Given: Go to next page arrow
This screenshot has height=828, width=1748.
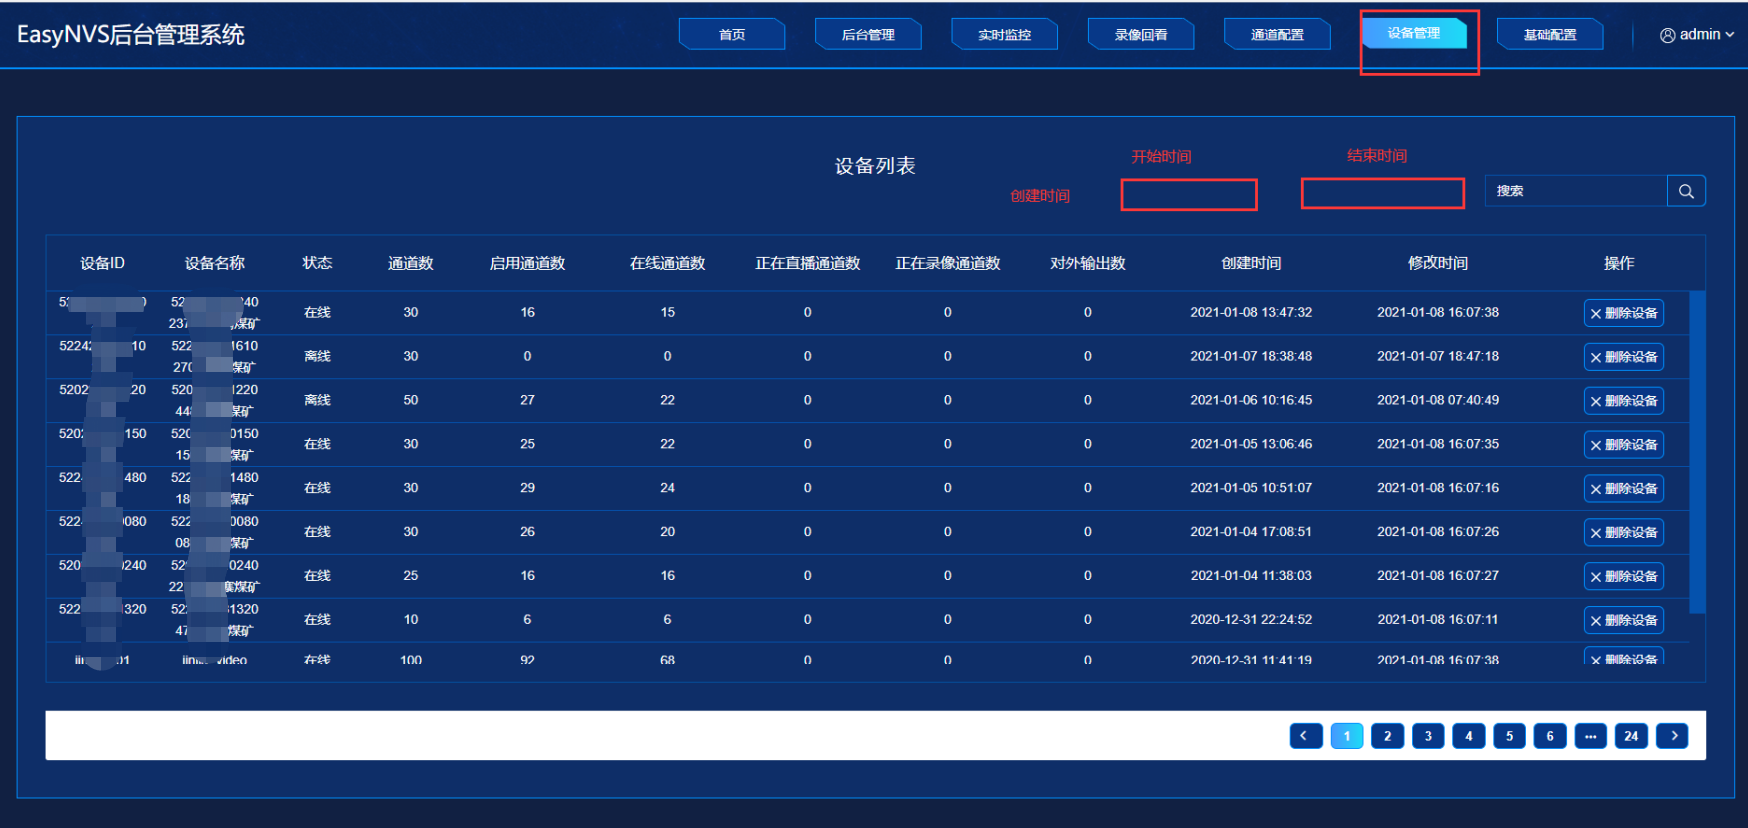Looking at the screenshot, I should (x=1673, y=736).
